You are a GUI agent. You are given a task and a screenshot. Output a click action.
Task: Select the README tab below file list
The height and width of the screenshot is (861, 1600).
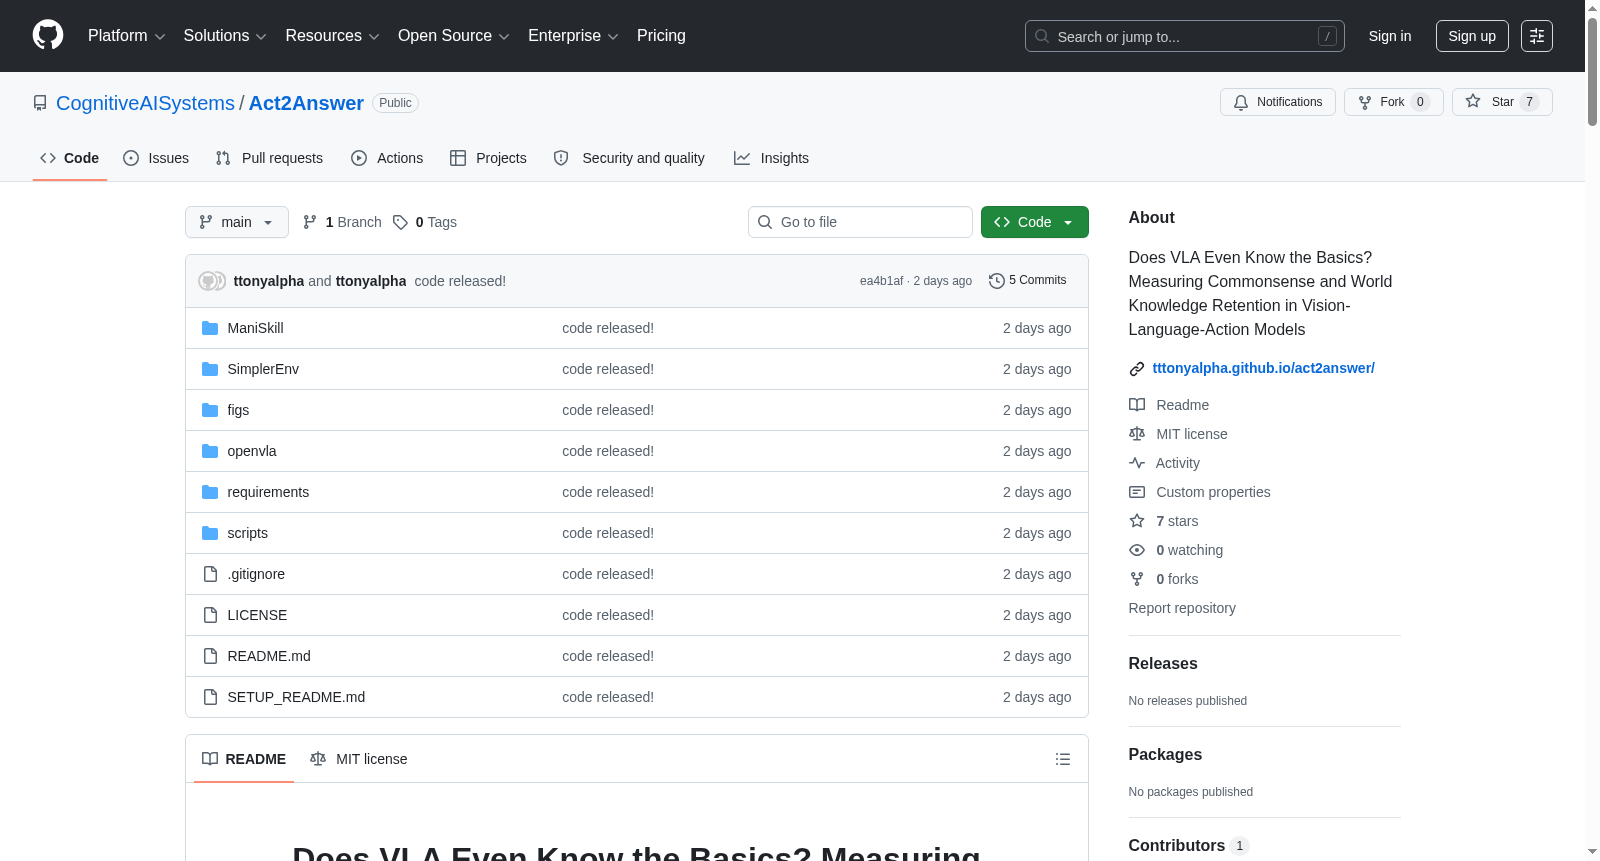pos(244,759)
